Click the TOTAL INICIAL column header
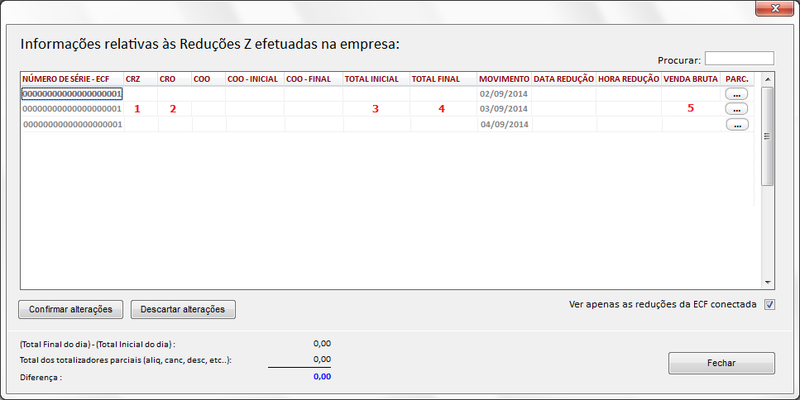Screen dimensions: 800x400 point(372,78)
